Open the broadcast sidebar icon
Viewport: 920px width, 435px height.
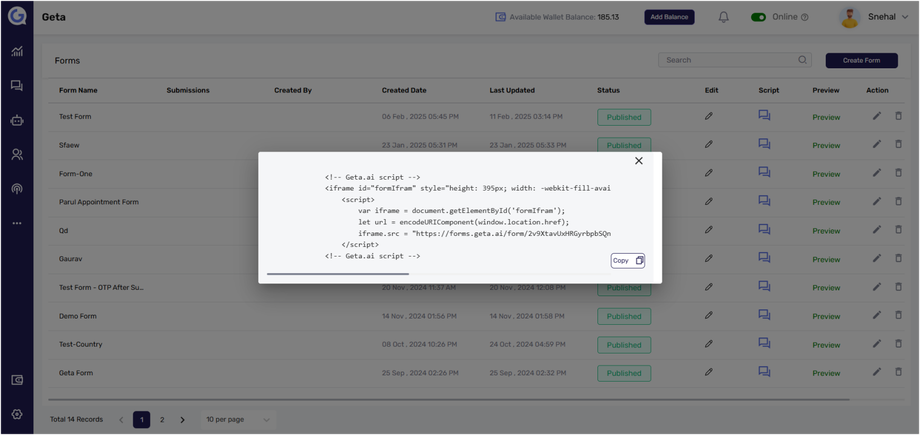click(x=17, y=188)
